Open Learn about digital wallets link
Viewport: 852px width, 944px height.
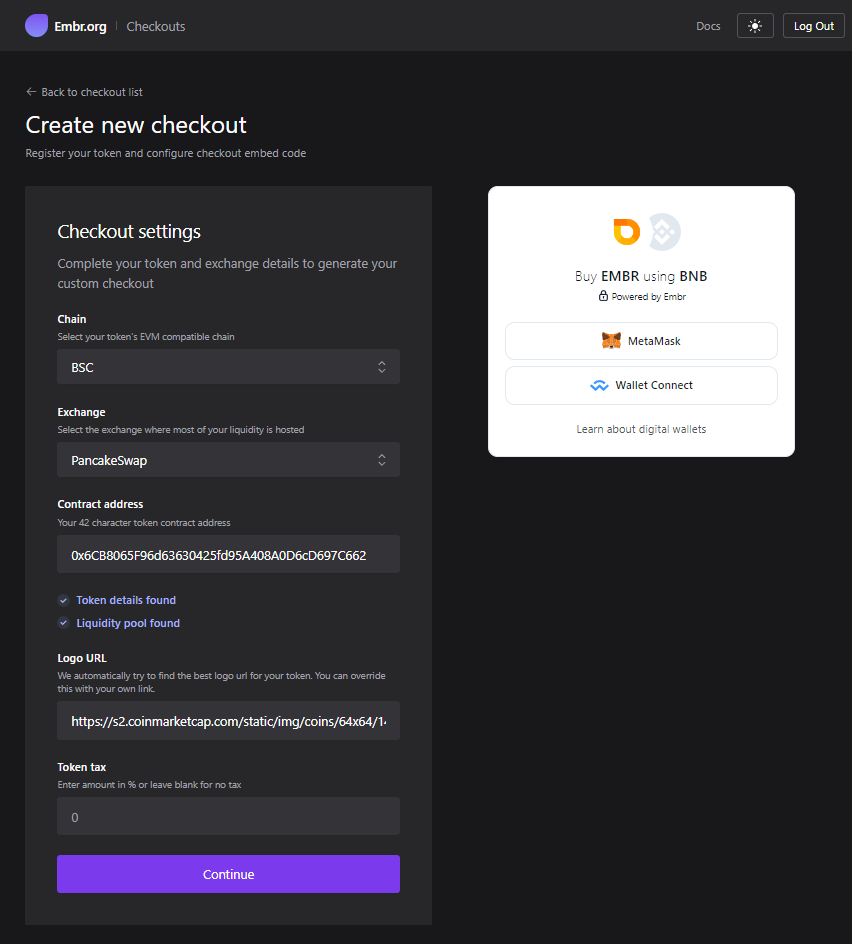641,429
